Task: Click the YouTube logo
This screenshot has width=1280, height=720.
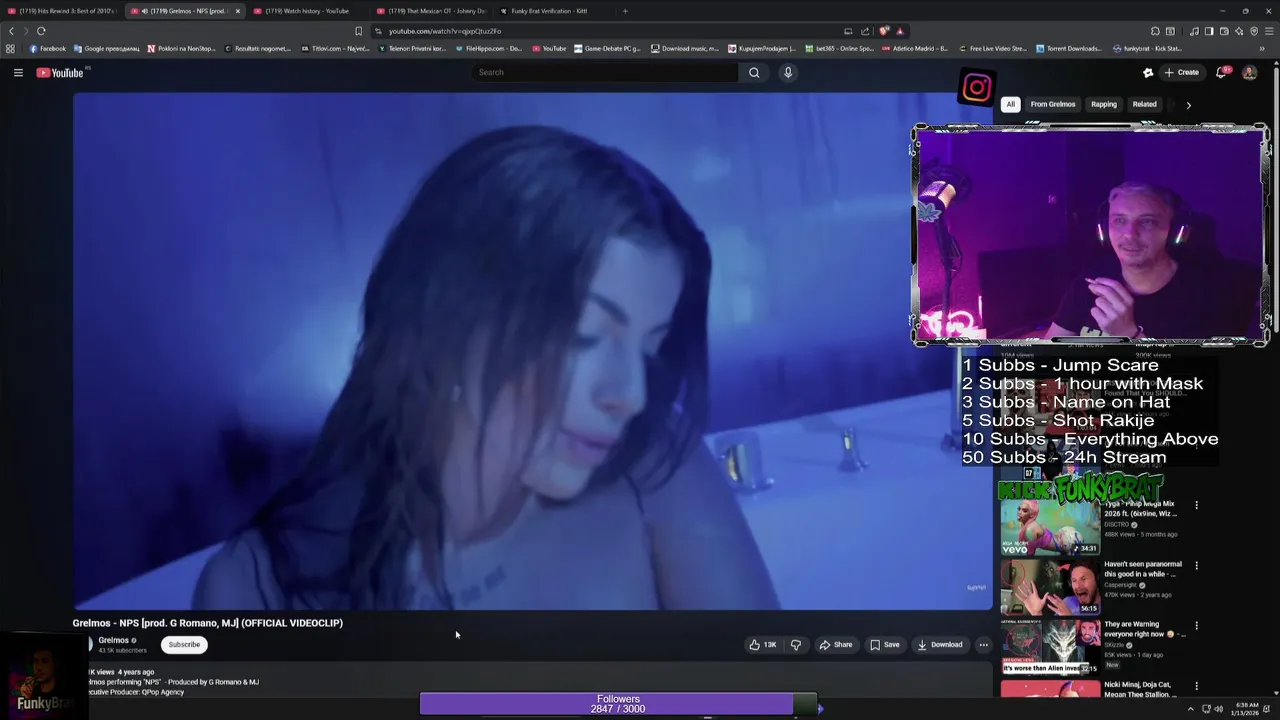Action: 60,72
